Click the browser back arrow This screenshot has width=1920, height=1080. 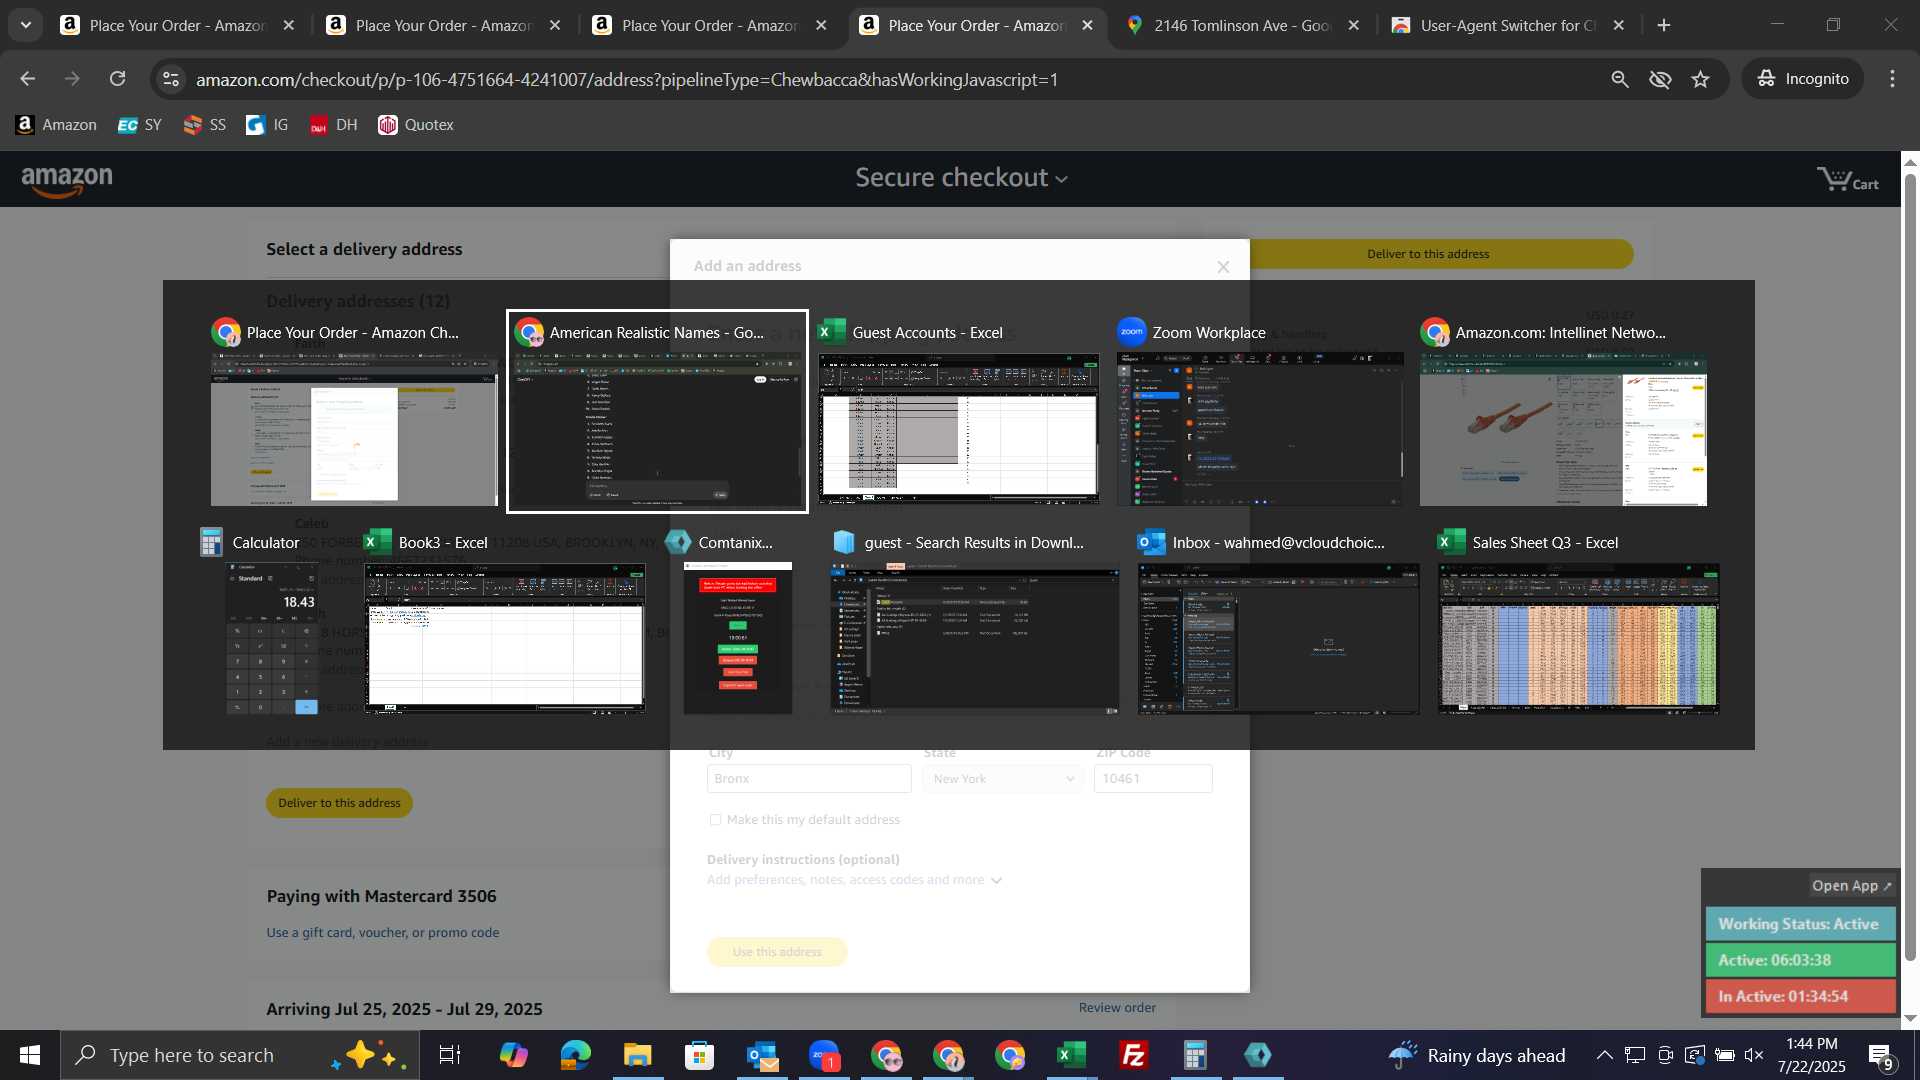pos(27,79)
